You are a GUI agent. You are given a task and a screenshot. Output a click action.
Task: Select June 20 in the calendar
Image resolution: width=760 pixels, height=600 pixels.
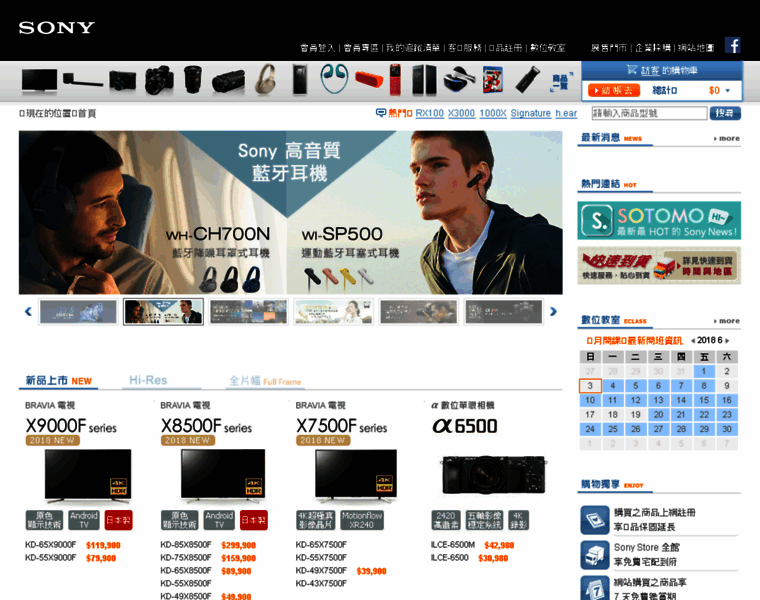(x=658, y=414)
